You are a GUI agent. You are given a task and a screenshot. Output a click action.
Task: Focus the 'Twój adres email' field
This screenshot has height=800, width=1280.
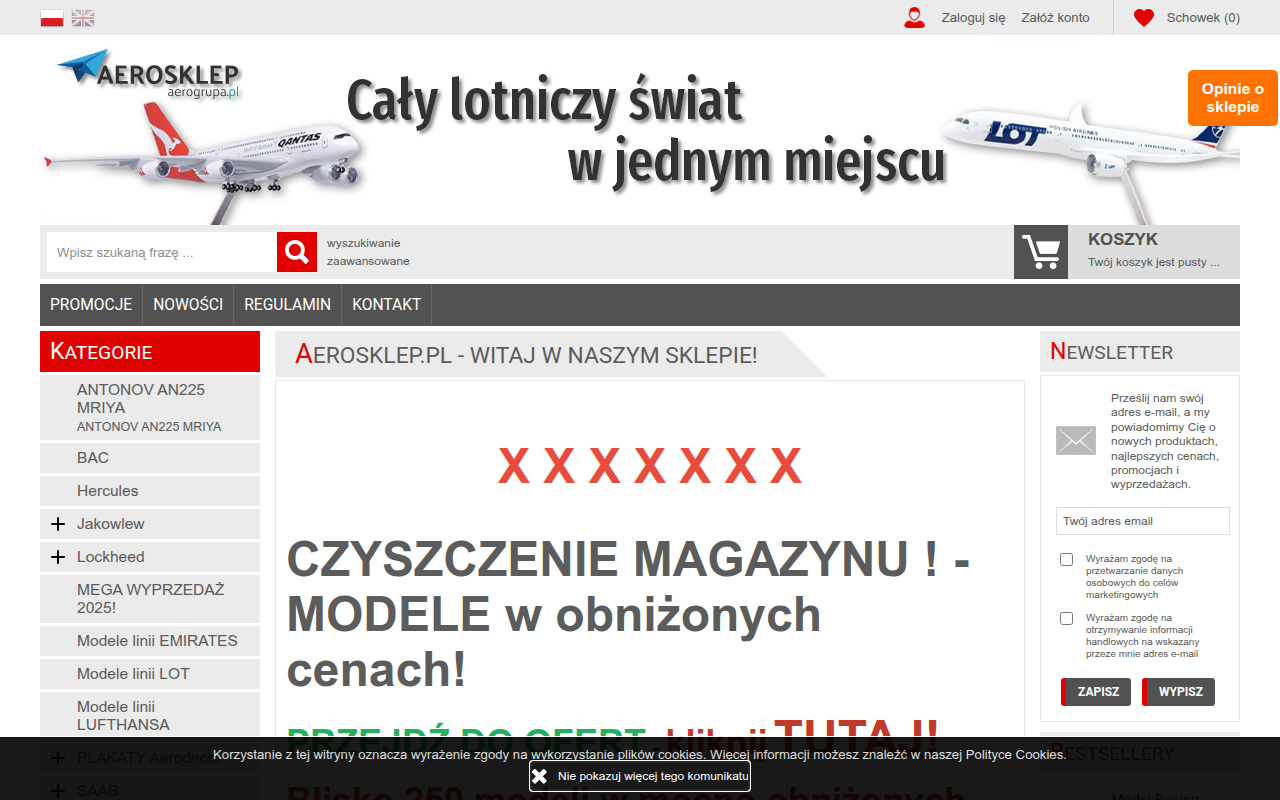click(1143, 521)
